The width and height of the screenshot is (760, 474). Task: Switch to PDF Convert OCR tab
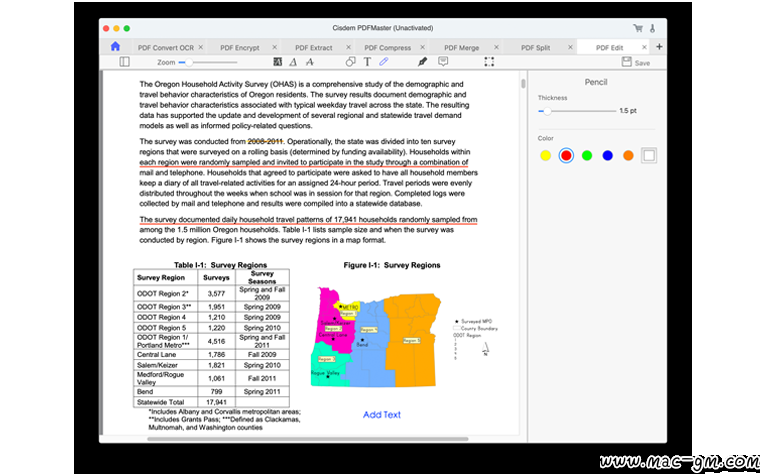[166, 47]
